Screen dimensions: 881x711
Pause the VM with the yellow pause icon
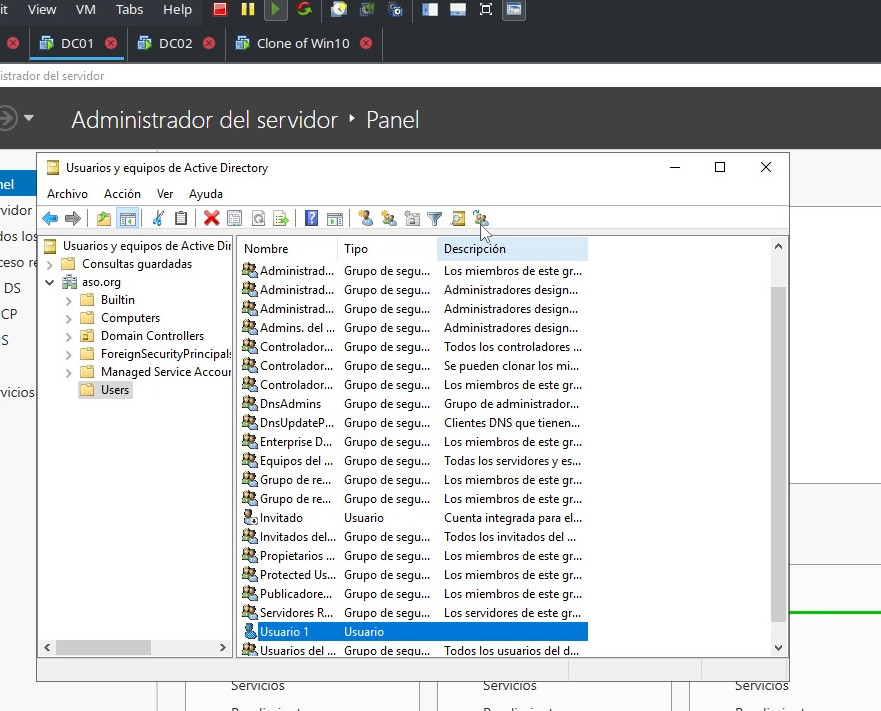(x=247, y=10)
